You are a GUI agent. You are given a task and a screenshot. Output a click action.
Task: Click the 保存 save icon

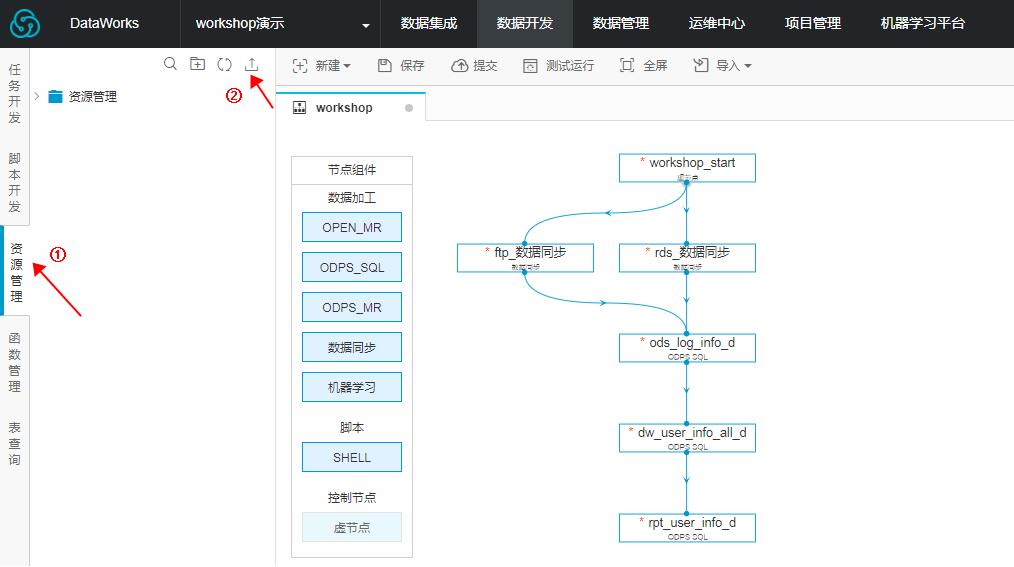click(385, 65)
